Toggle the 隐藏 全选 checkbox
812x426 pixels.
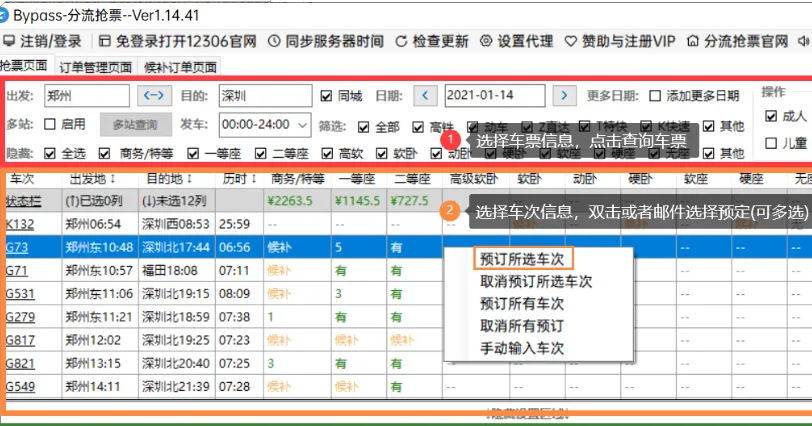pos(50,153)
